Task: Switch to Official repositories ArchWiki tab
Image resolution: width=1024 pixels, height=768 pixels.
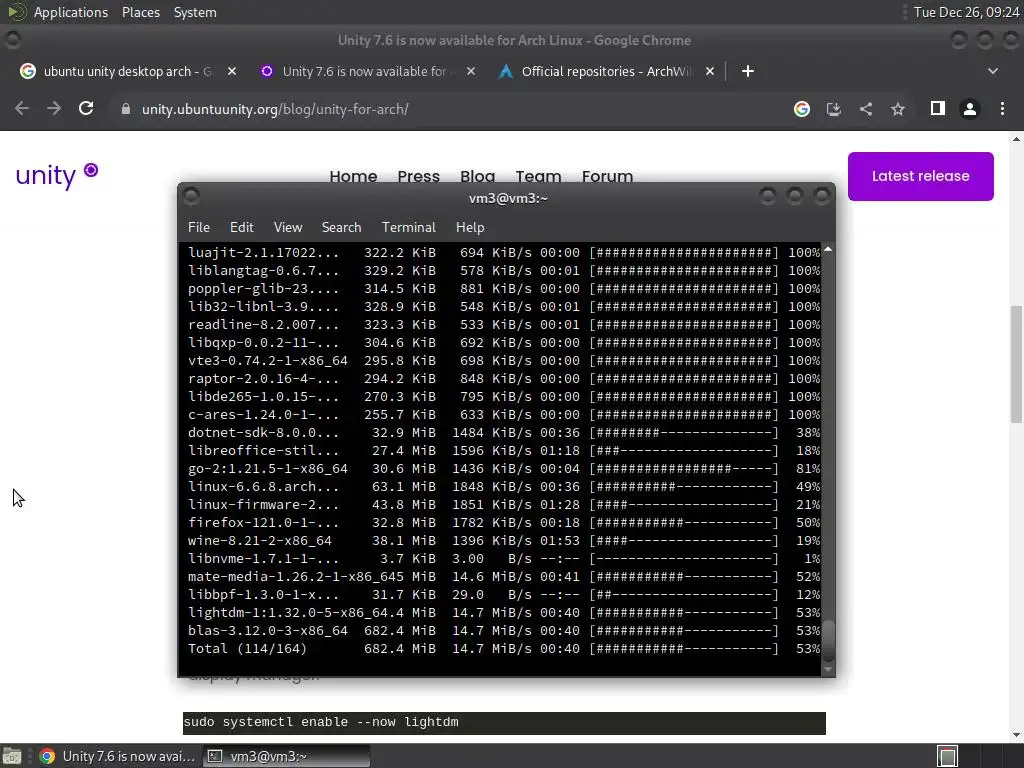Action: click(x=605, y=71)
